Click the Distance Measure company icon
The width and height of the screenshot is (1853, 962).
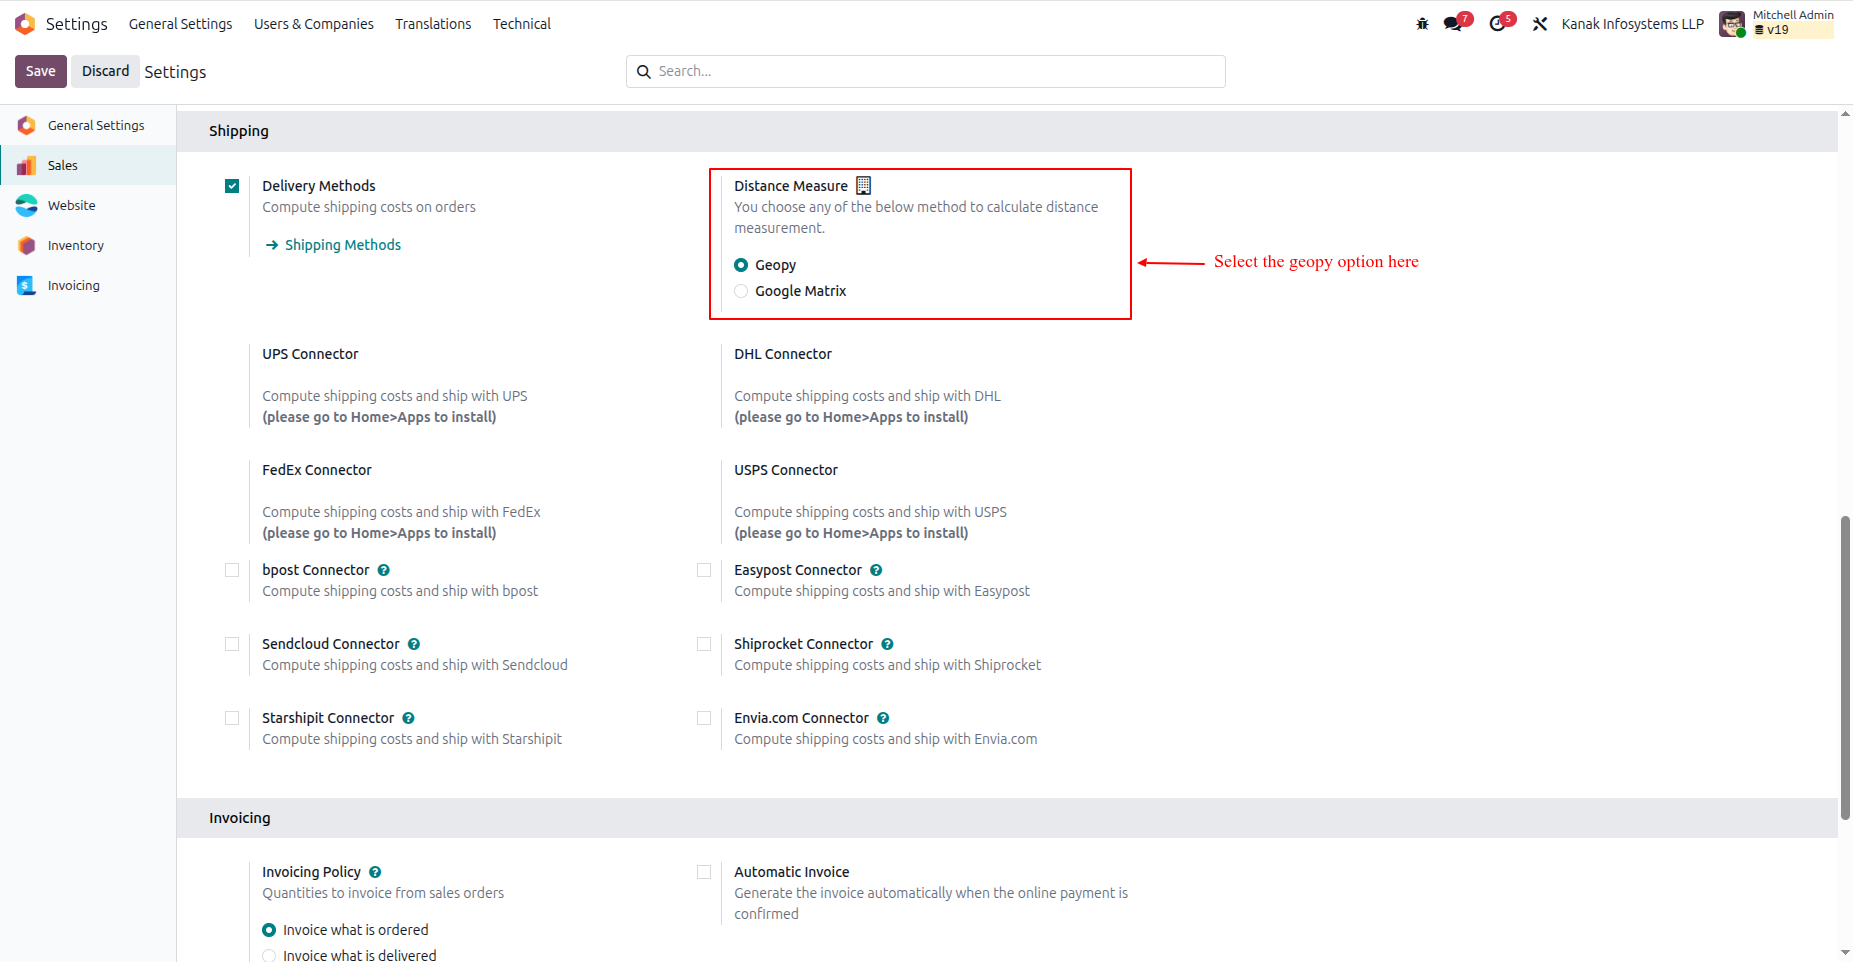pos(864,186)
